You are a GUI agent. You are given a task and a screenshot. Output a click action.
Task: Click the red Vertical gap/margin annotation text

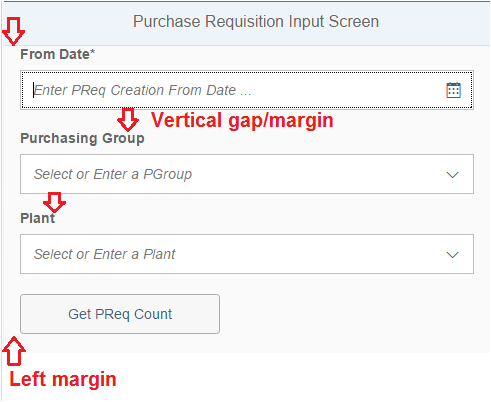(242, 120)
